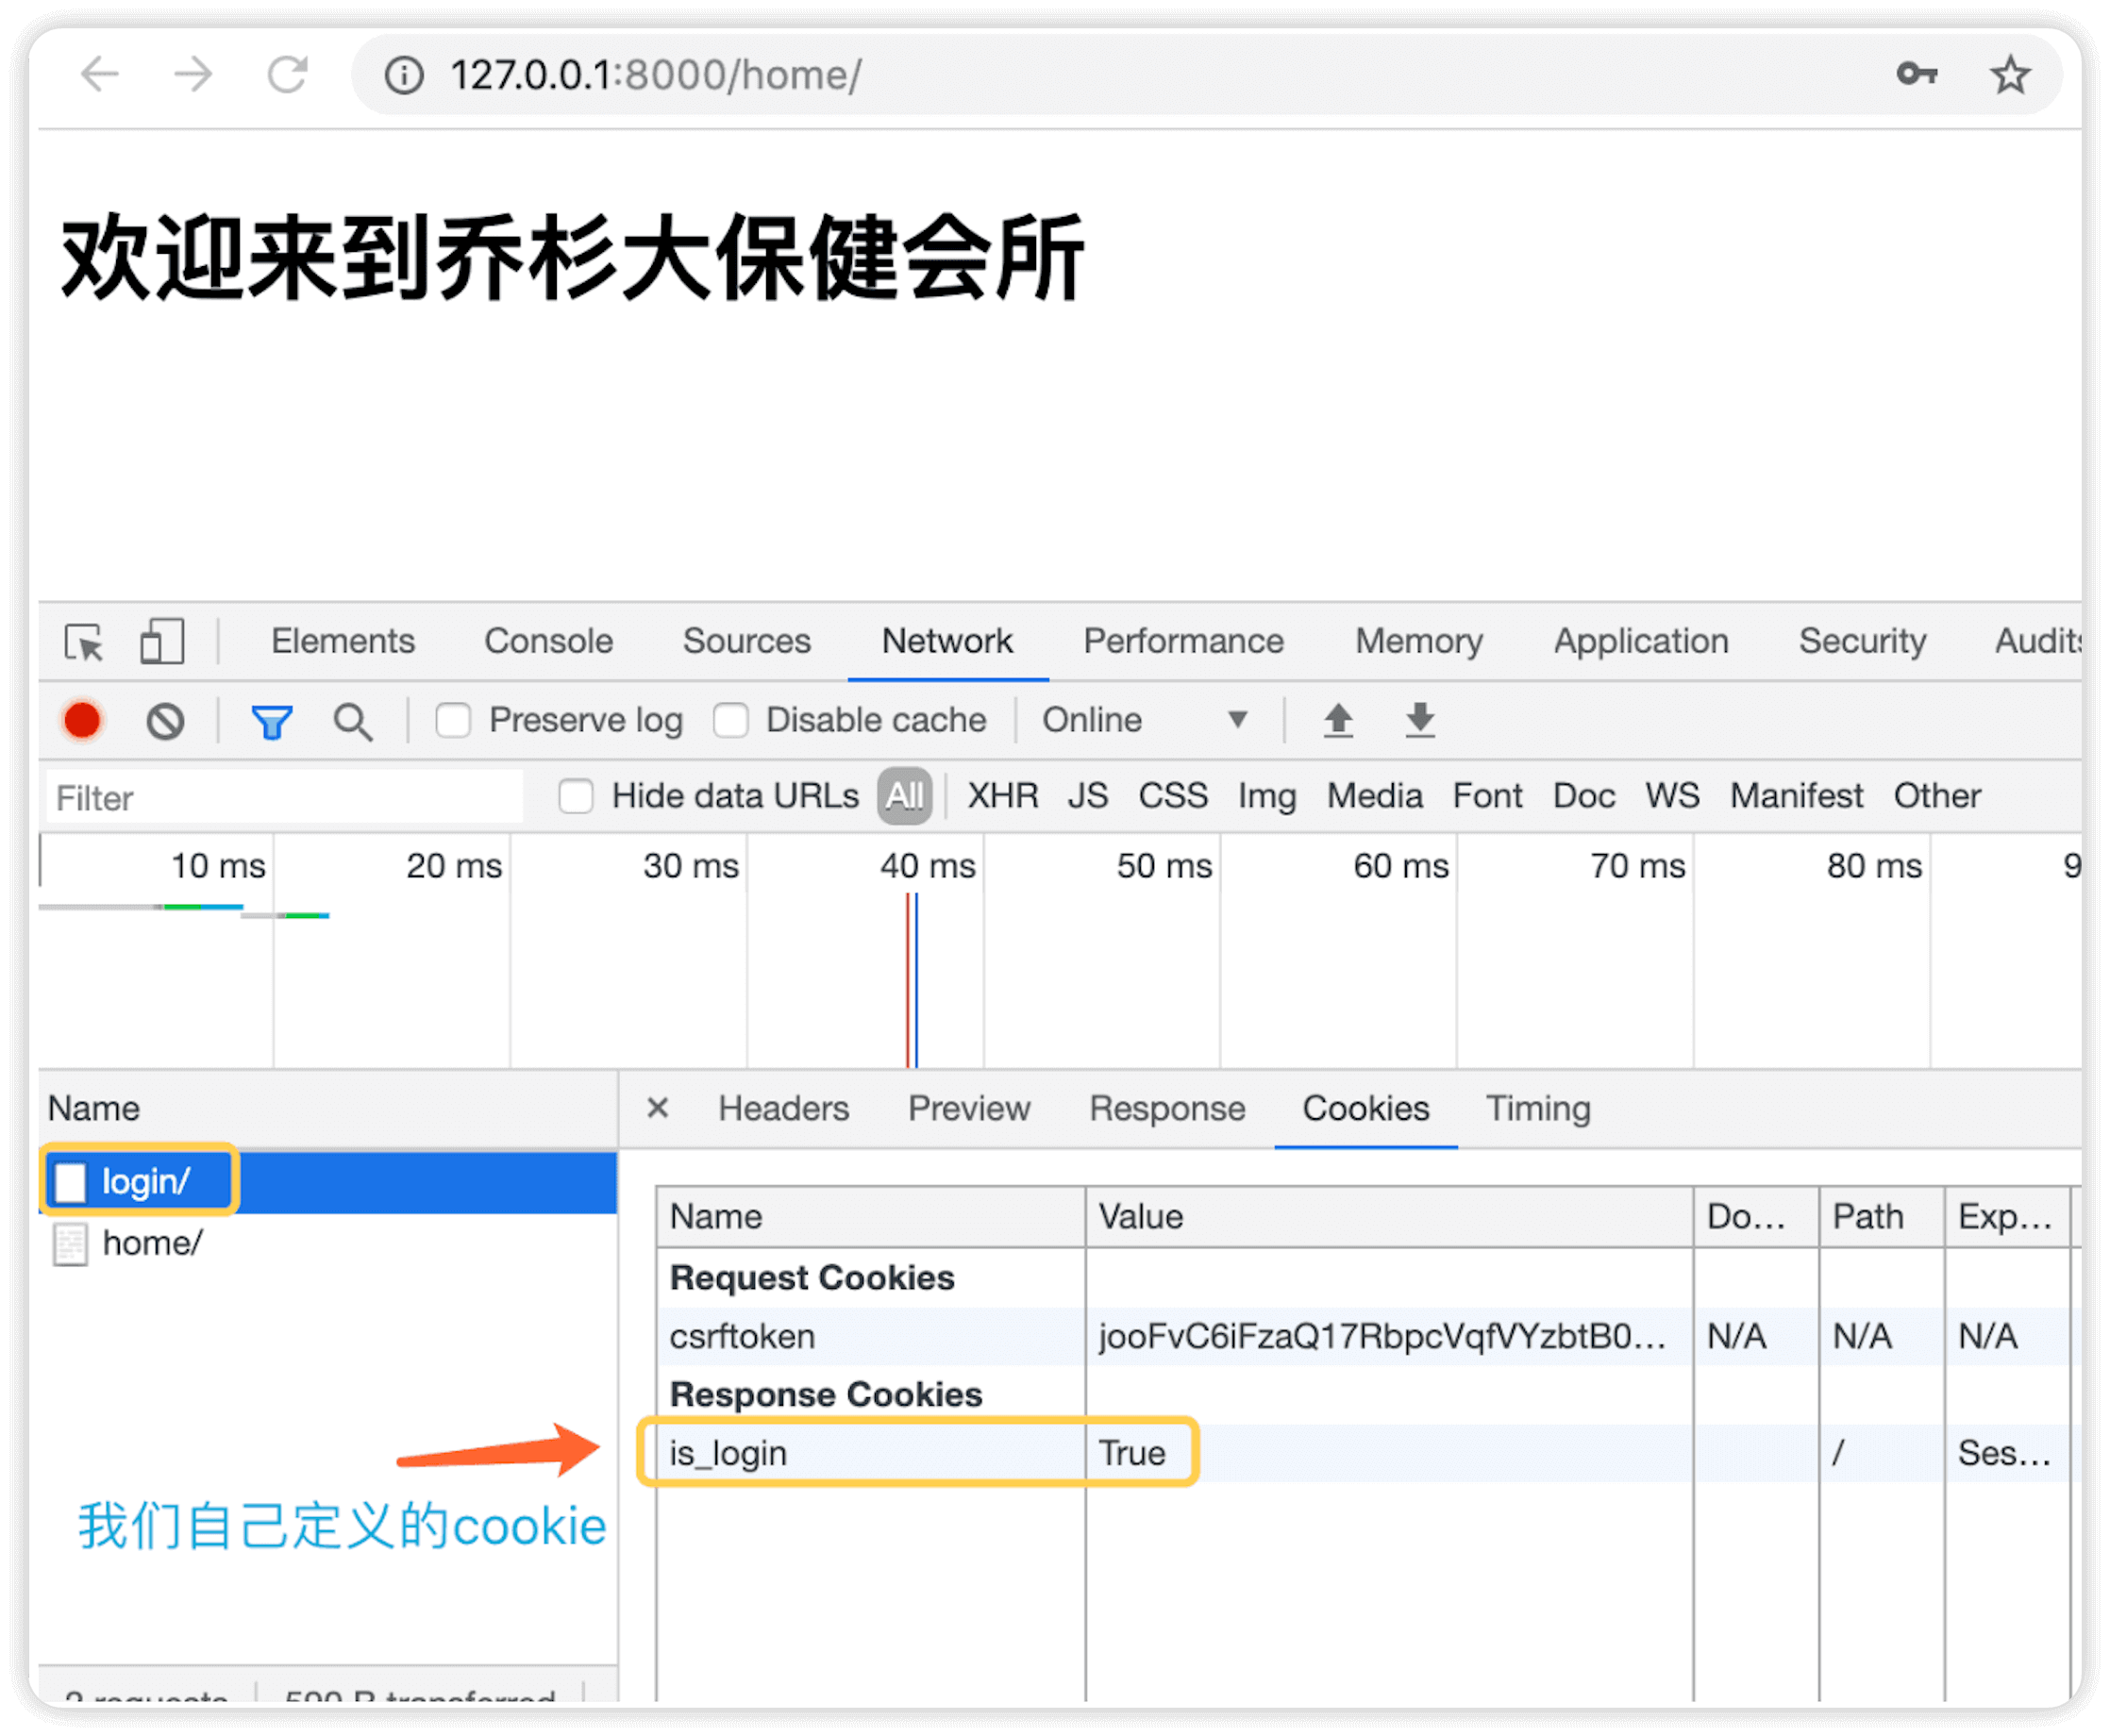Image resolution: width=2110 pixels, height=1736 pixels.
Task: View site information icon in address bar
Action: pyautogui.click(x=405, y=75)
